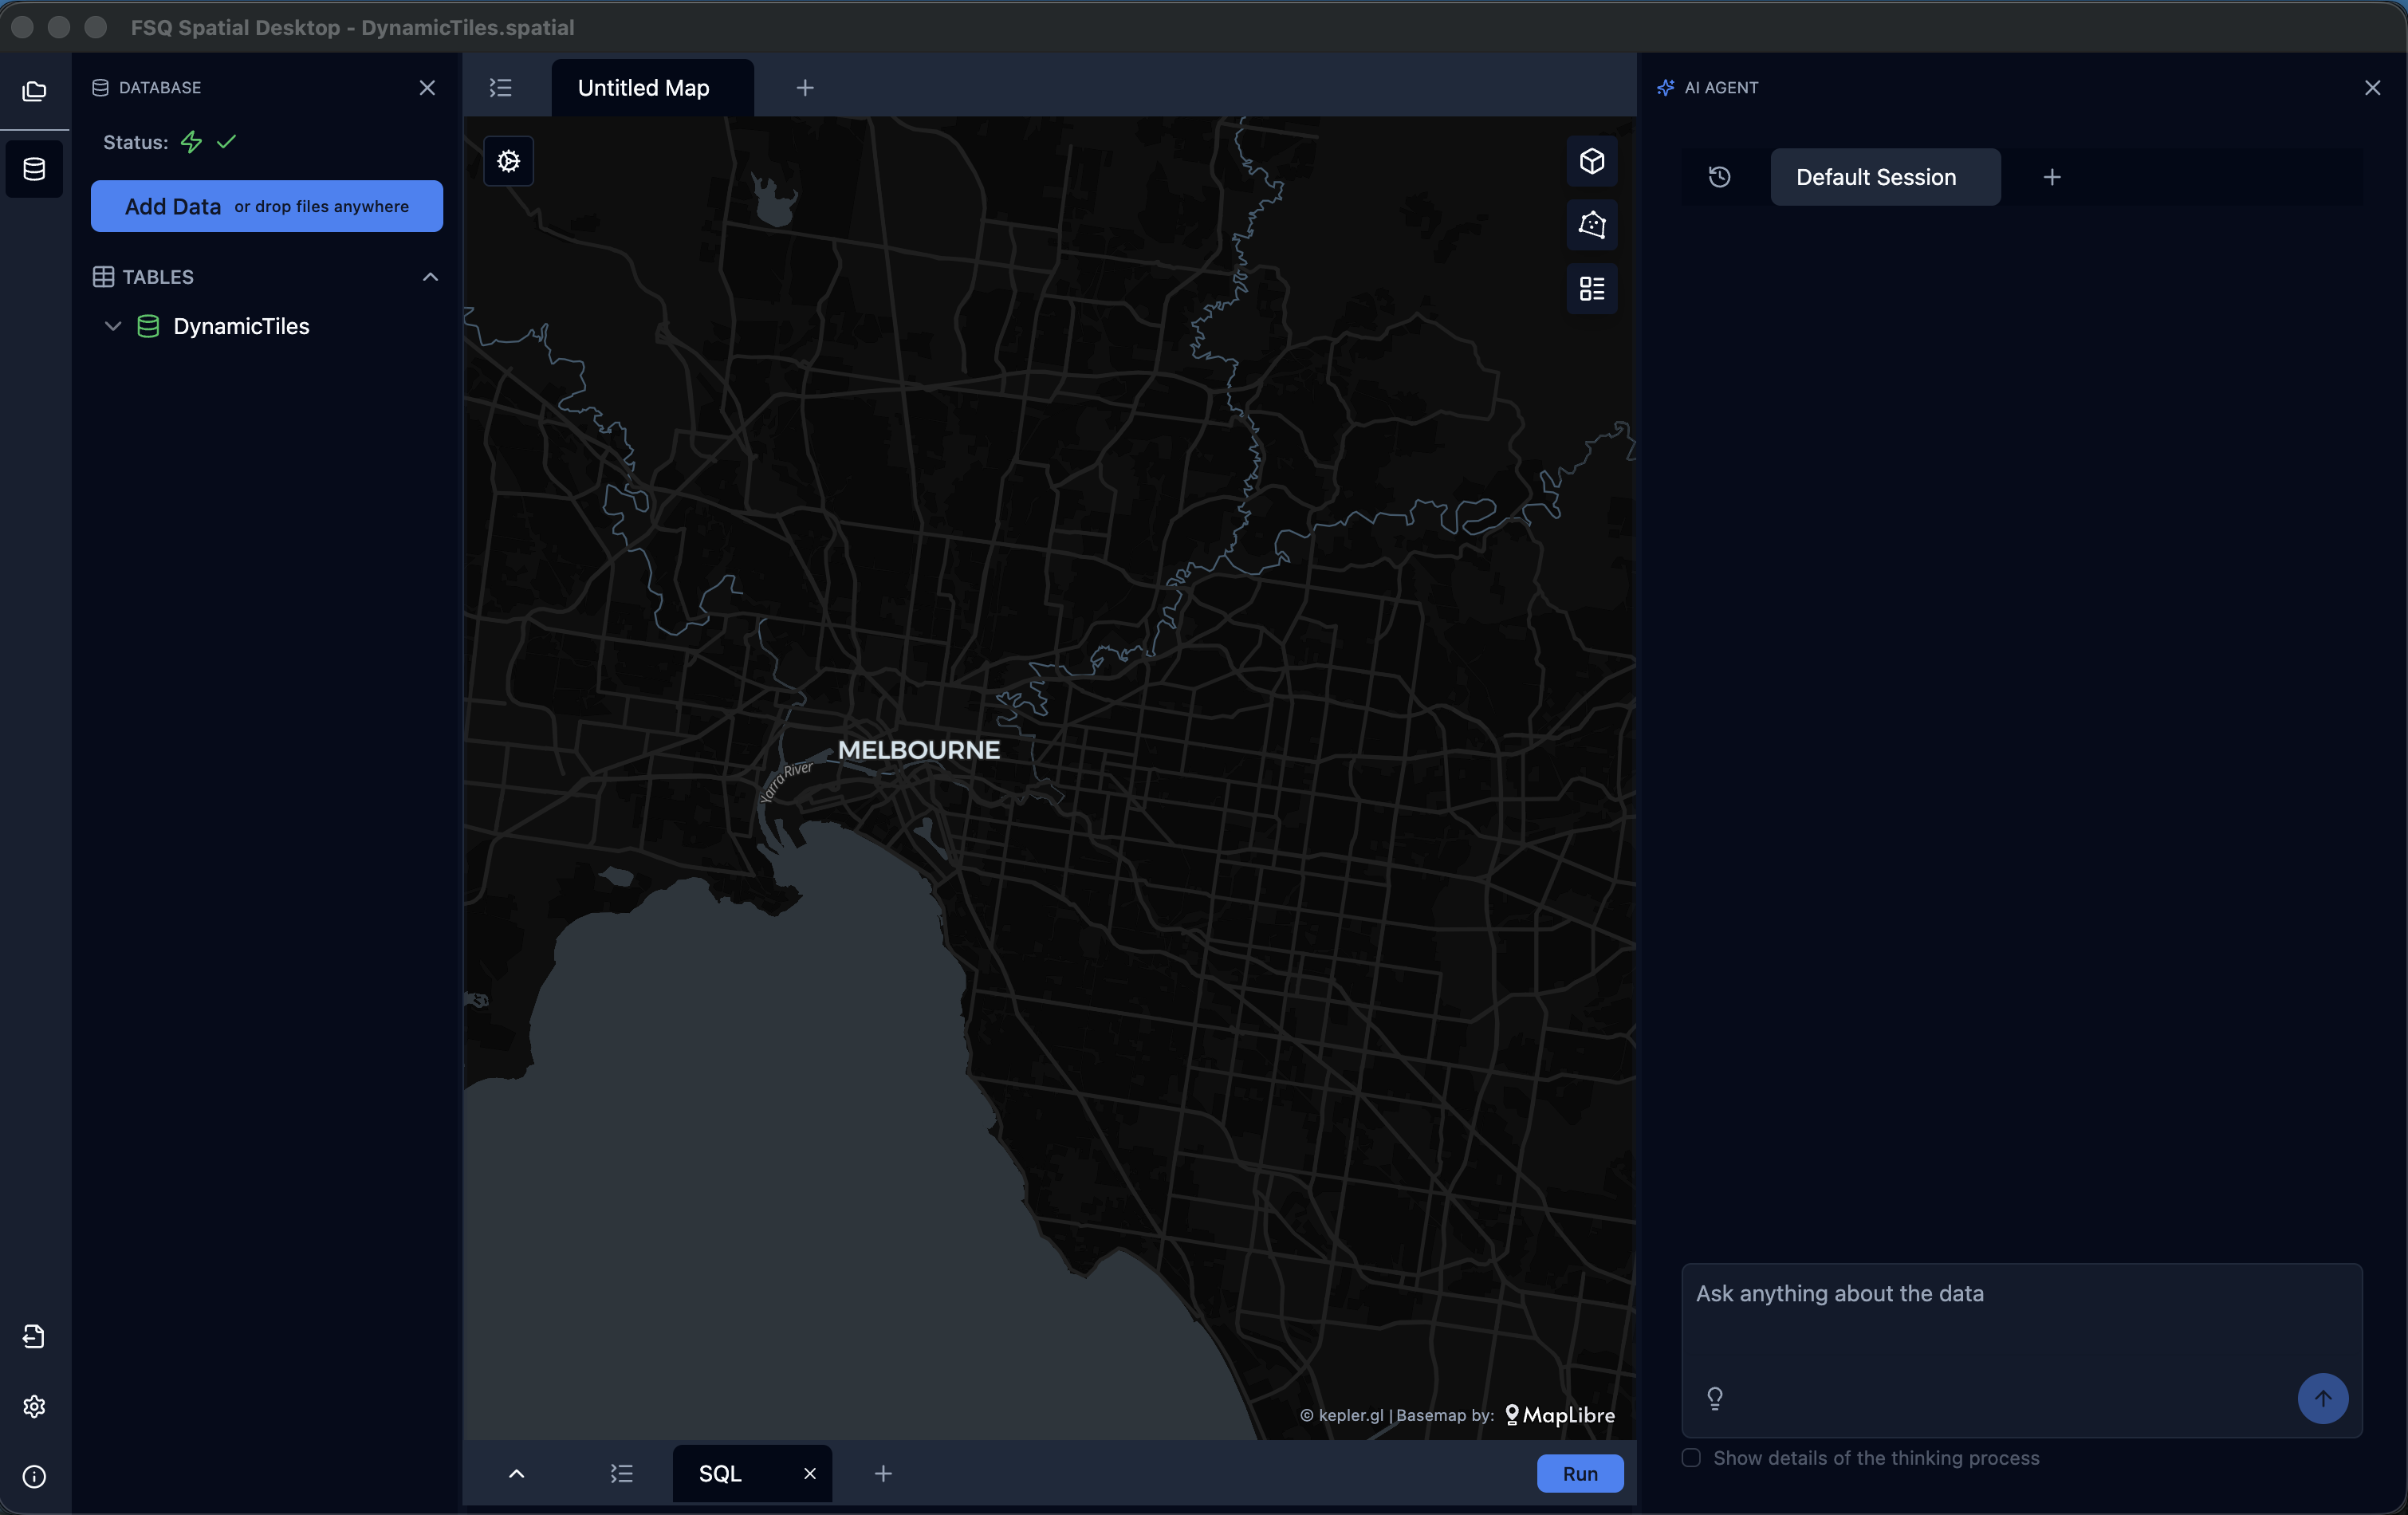Enable Show details of thinking process
Screen dimensions: 2408x1515
click(1691, 1457)
